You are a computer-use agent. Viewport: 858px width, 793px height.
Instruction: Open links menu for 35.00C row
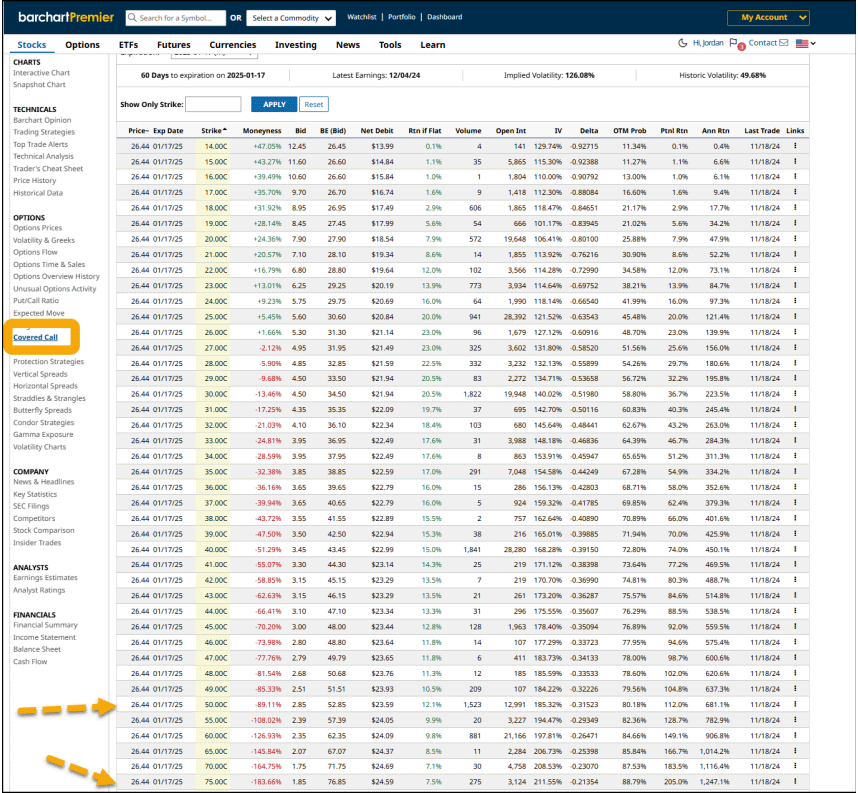pos(795,472)
